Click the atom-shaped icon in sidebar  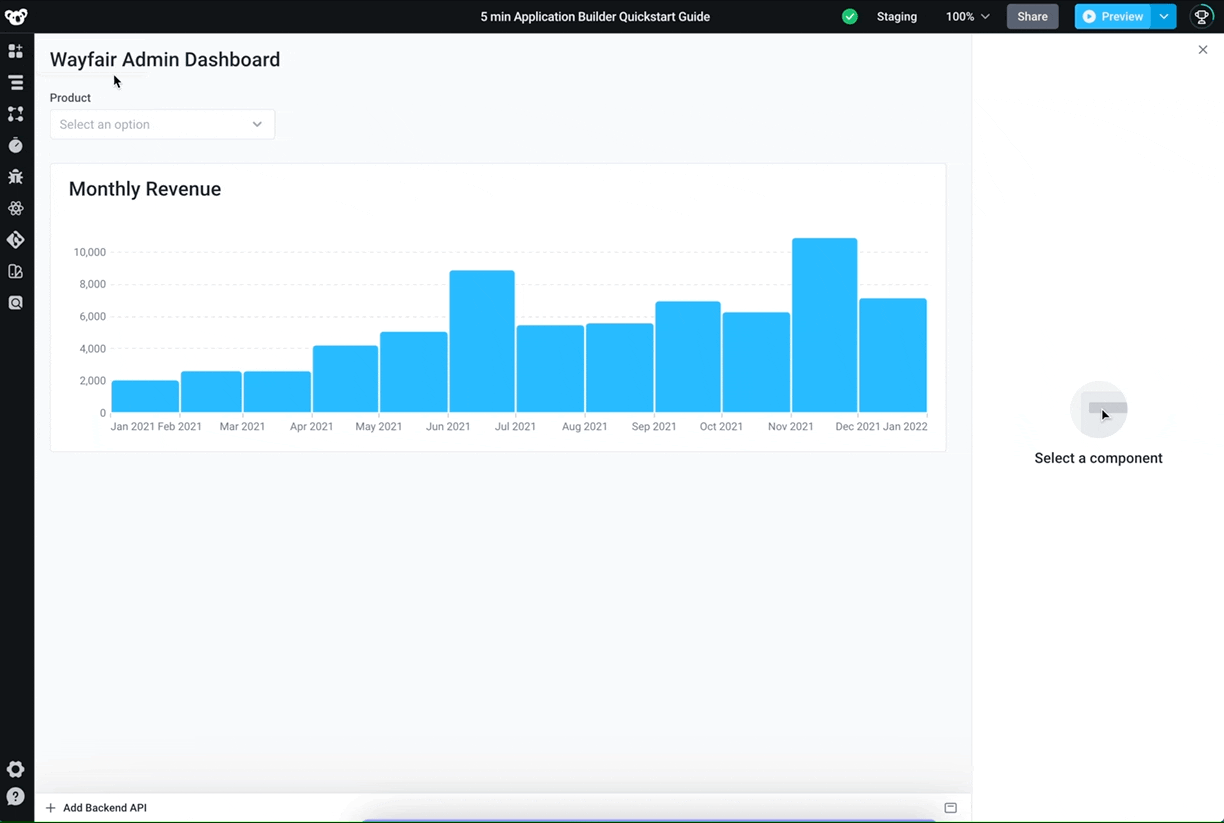16,209
